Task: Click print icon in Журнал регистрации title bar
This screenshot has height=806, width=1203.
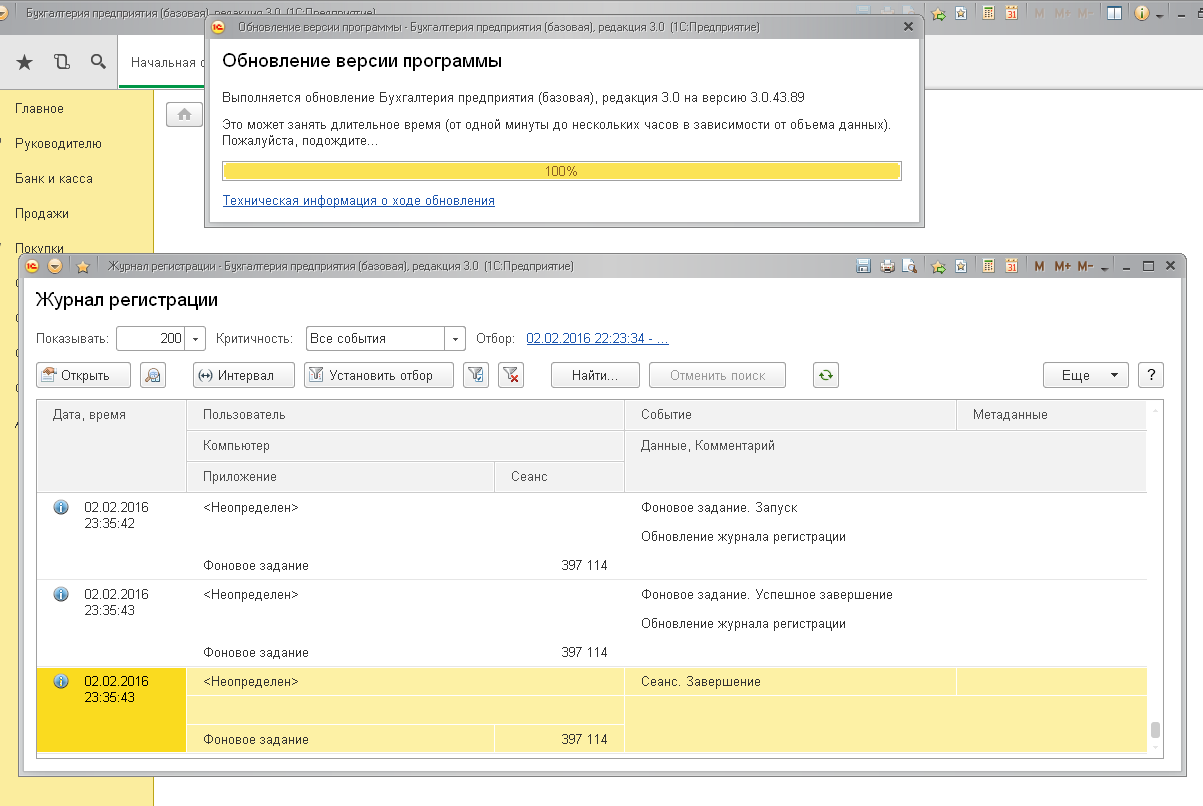Action: click(x=886, y=267)
